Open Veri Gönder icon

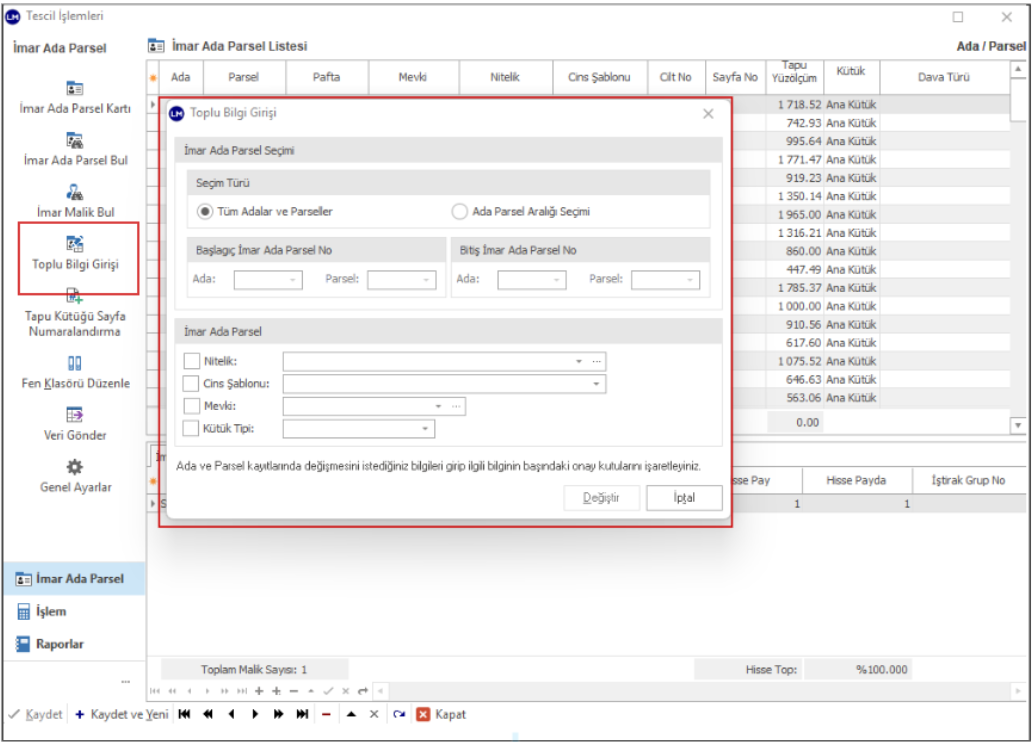tap(74, 415)
